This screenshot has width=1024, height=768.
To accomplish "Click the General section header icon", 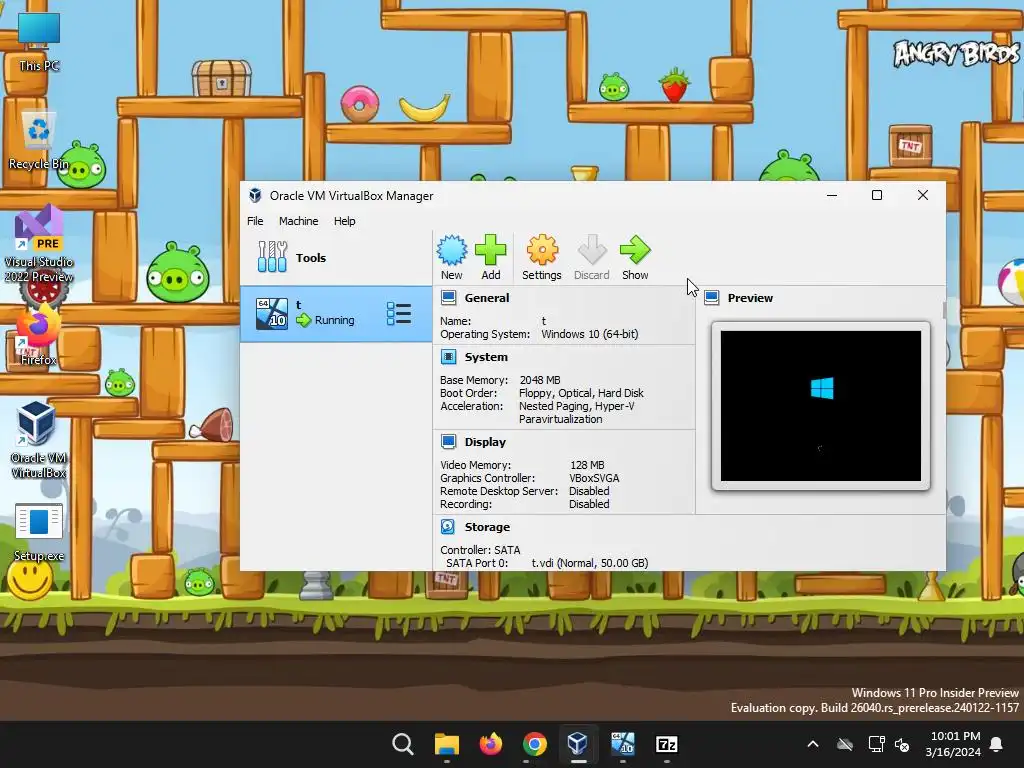I will pyautogui.click(x=449, y=298).
